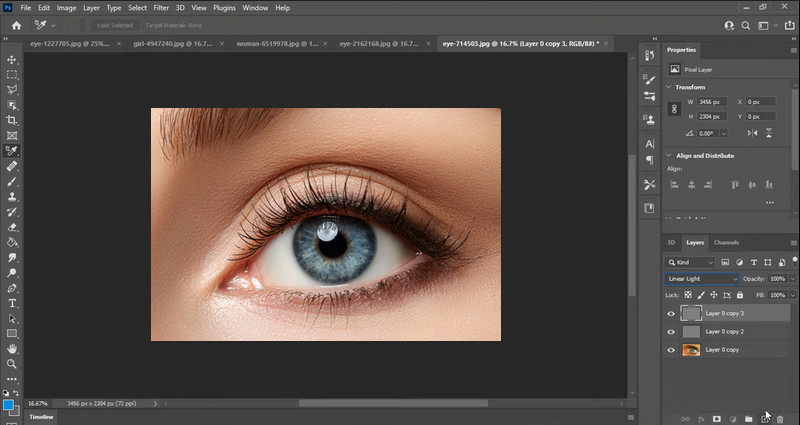Image resolution: width=800 pixels, height=425 pixels.
Task: Select the Horizontal Type tool
Action: pyautogui.click(x=12, y=304)
